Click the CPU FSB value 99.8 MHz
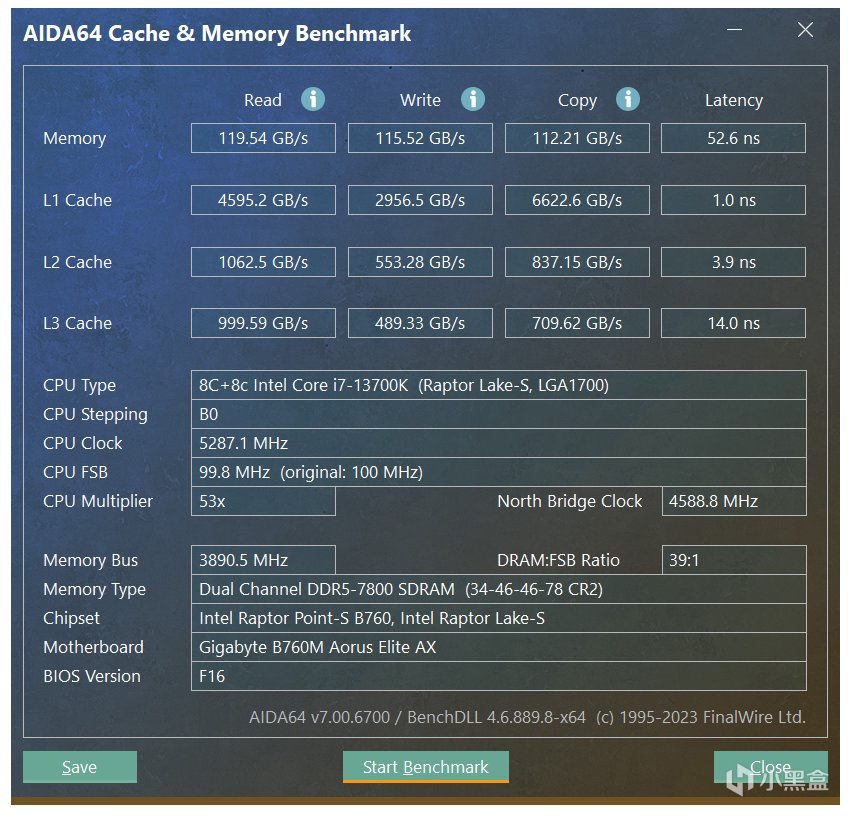The image size is (853, 816). pos(499,472)
